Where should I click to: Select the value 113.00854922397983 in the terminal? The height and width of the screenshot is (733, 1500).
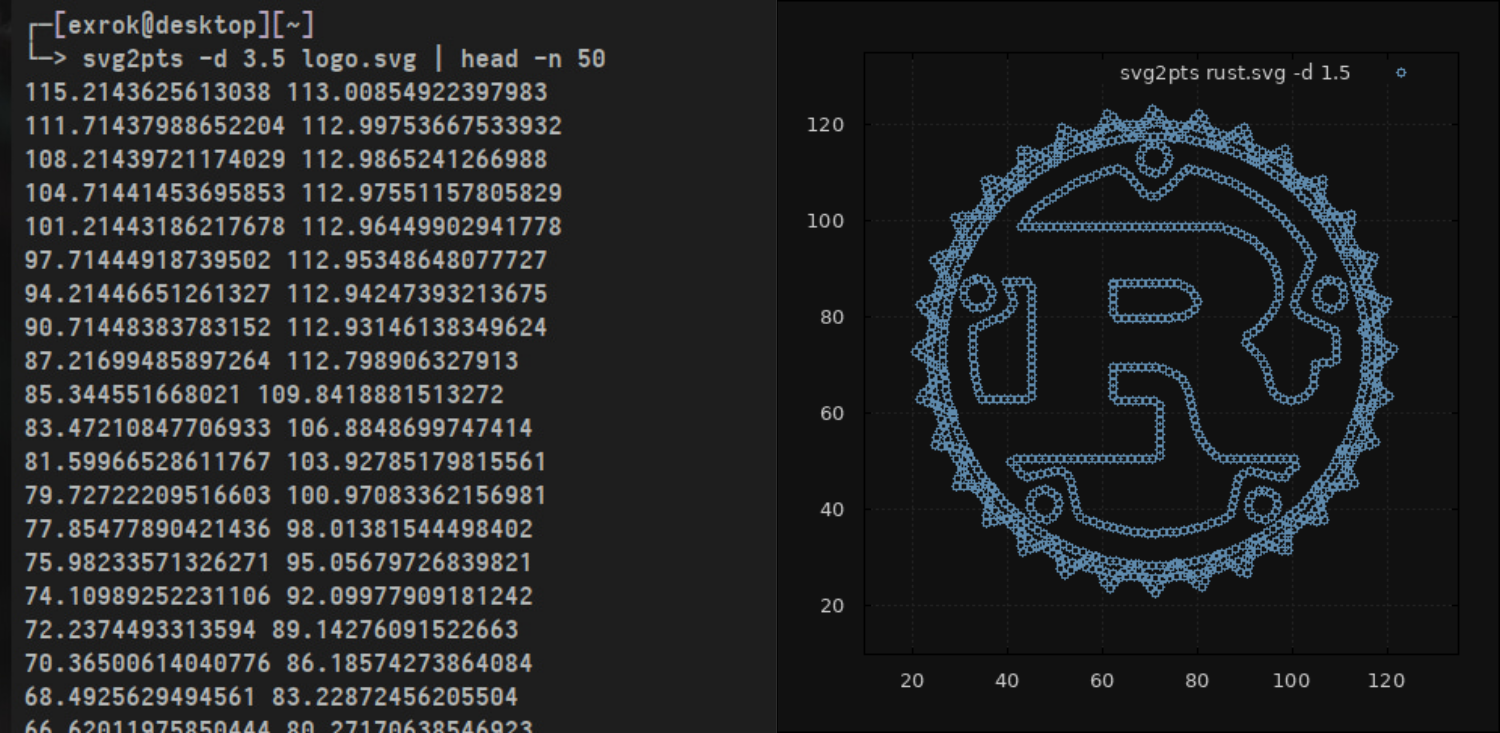pos(417,93)
